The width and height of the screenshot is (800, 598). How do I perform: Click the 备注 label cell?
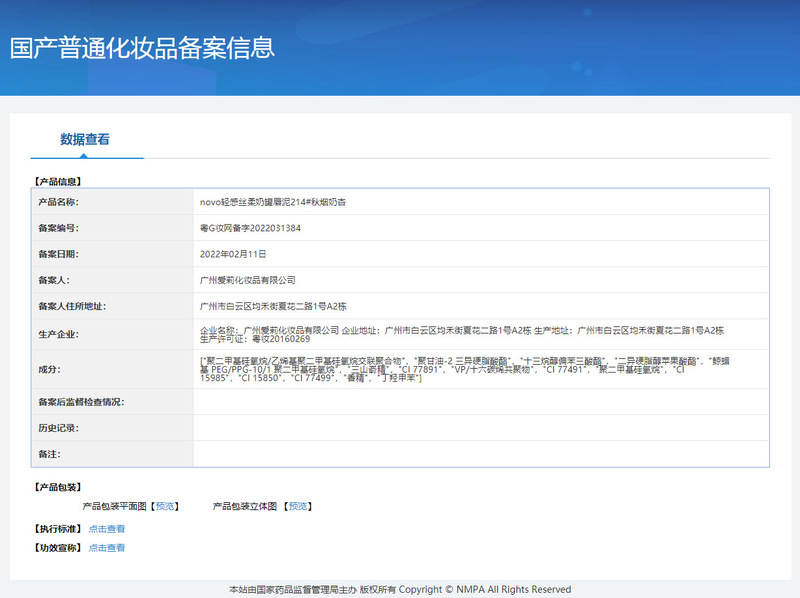(112, 454)
